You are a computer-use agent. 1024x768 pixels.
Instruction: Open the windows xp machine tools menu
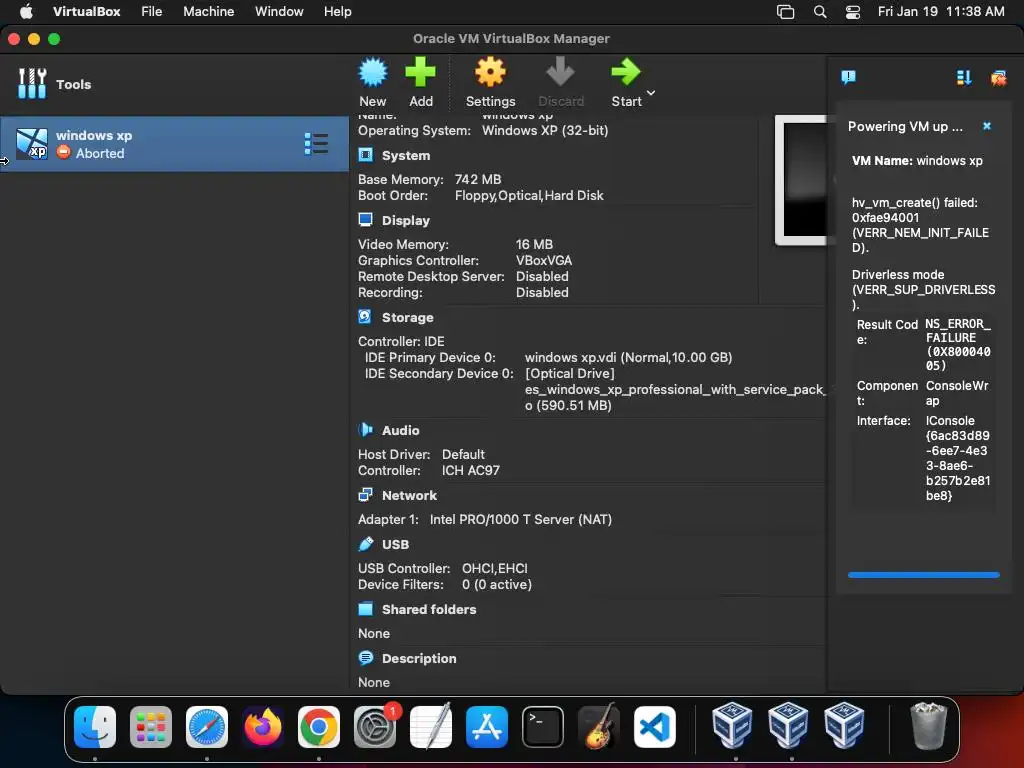[317, 144]
